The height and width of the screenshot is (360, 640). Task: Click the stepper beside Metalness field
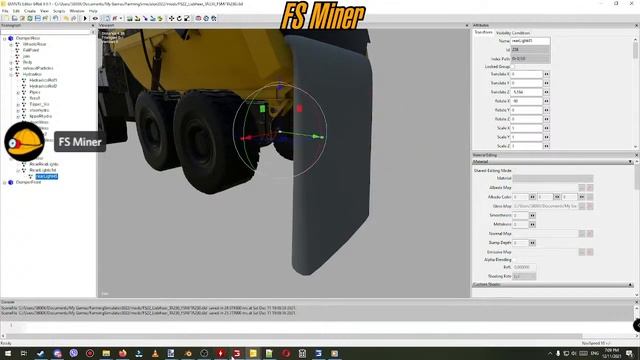pos(532,224)
